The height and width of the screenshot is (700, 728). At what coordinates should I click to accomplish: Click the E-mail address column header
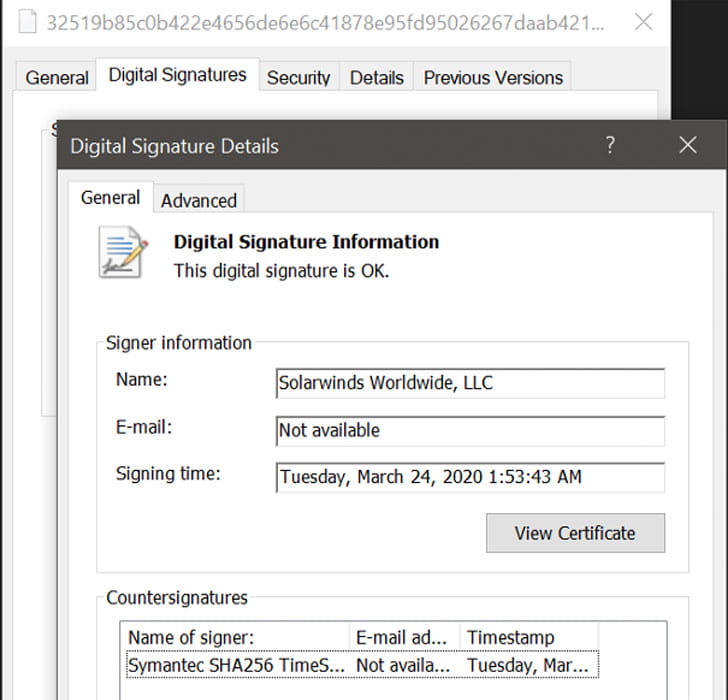click(404, 638)
